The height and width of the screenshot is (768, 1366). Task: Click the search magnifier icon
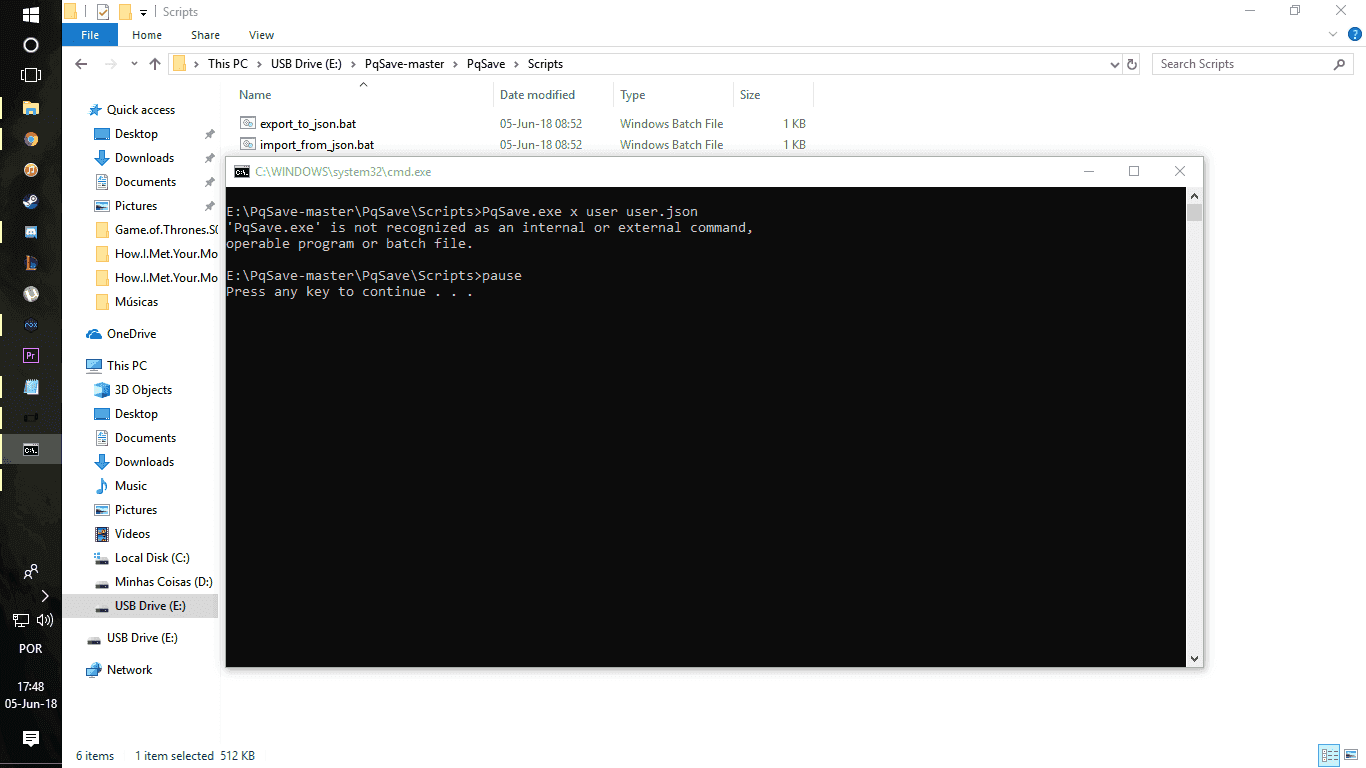(1340, 64)
